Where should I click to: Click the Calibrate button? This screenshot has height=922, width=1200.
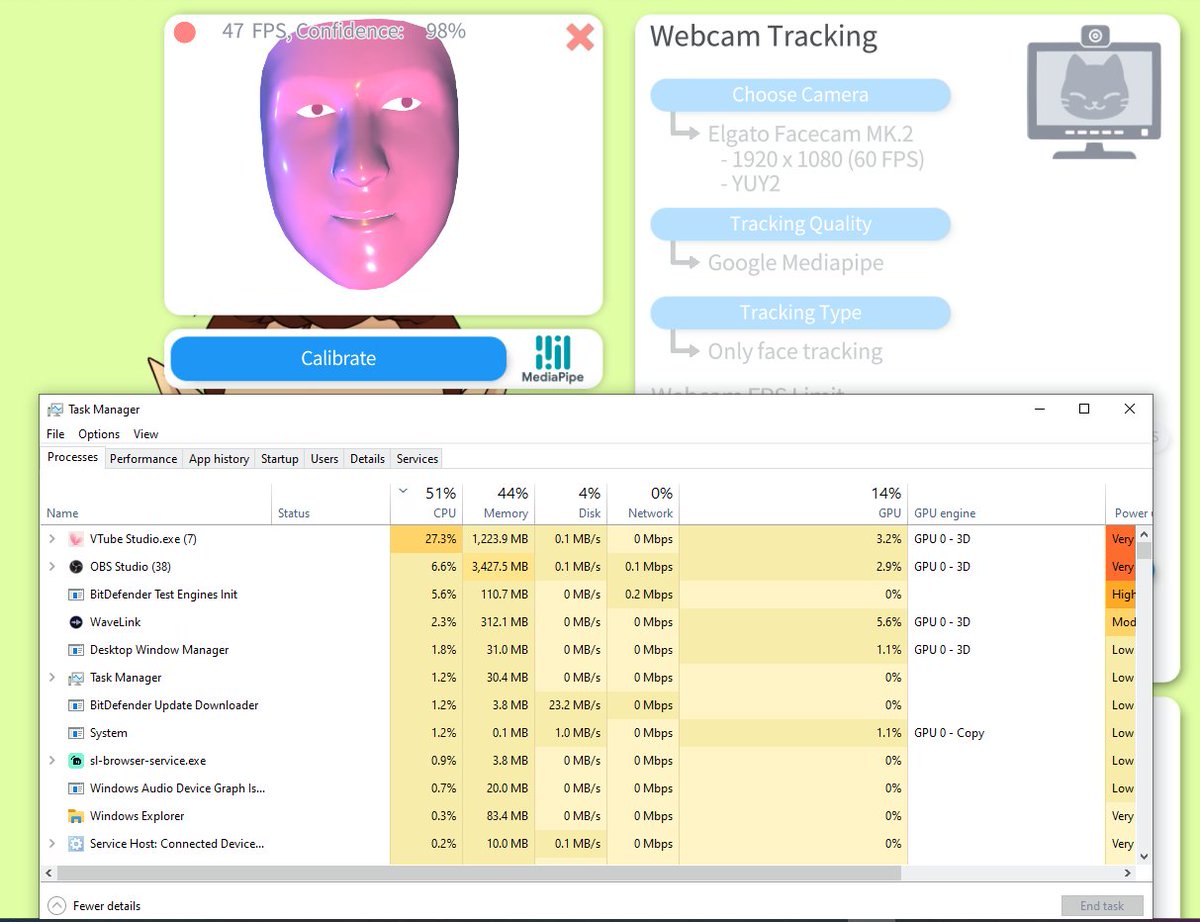click(338, 358)
